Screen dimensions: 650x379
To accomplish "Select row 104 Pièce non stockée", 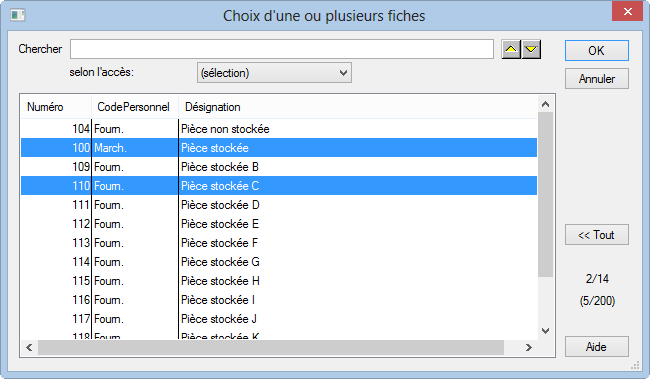I will [279, 129].
